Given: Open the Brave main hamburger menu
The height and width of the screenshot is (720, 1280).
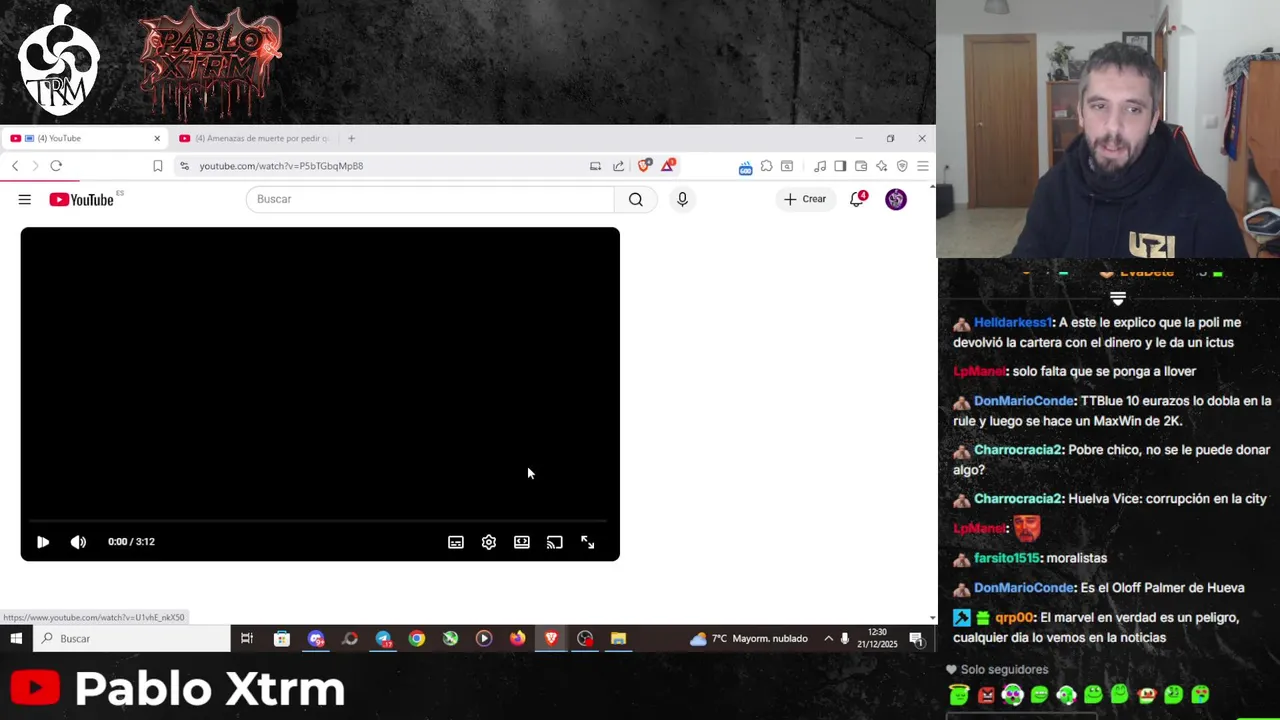Looking at the screenshot, I should coord(923,166).
